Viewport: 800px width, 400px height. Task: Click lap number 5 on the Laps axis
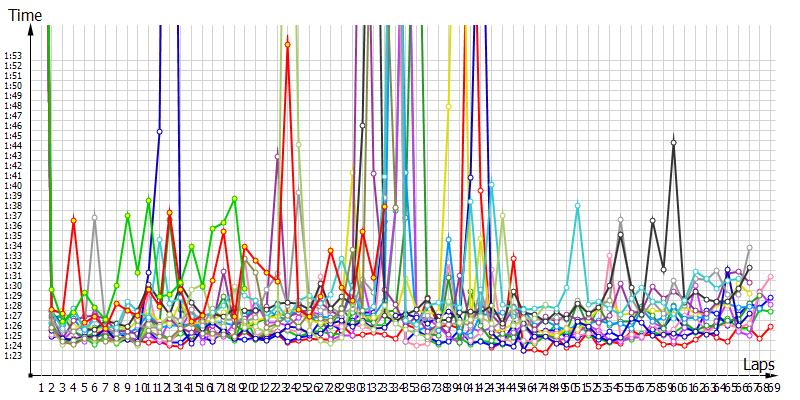(x=84, y=388)
